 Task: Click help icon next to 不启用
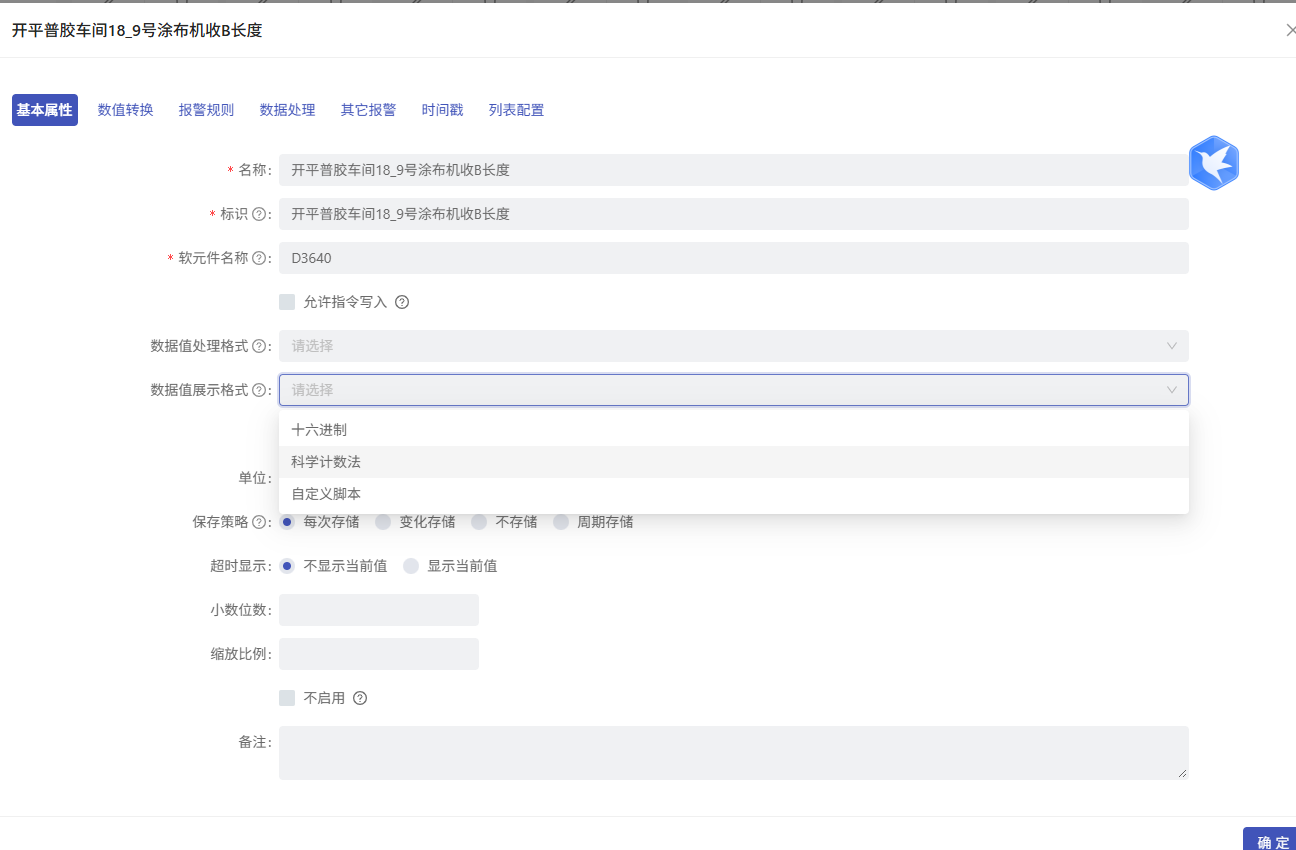360,698
